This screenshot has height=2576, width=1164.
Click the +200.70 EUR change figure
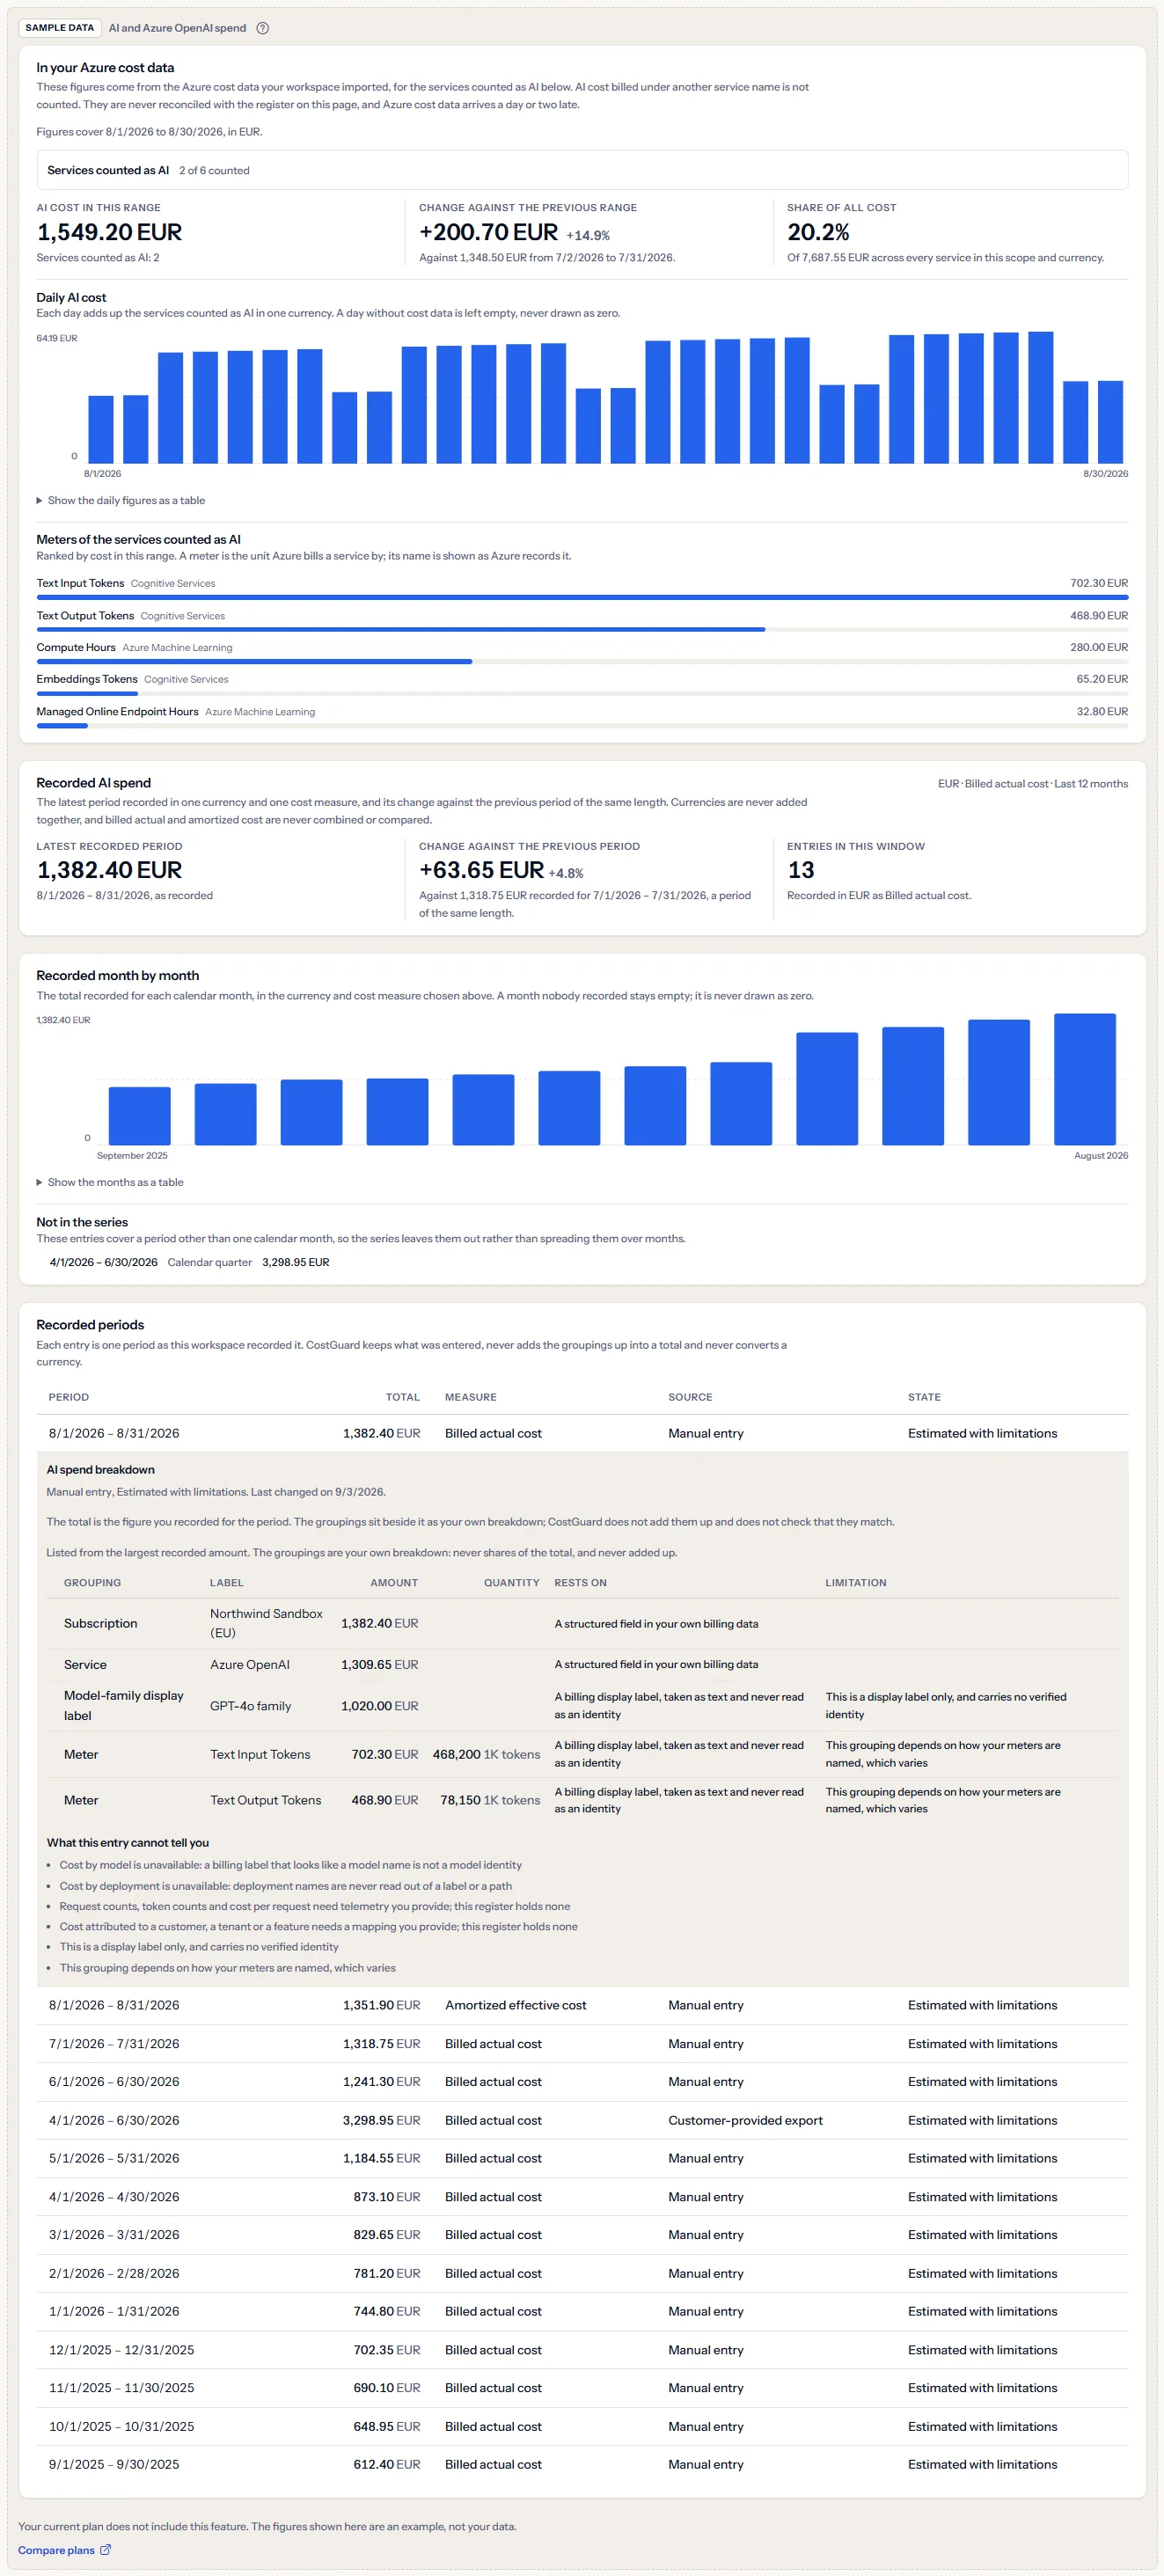pyautogui.click(x=488, y=232)
